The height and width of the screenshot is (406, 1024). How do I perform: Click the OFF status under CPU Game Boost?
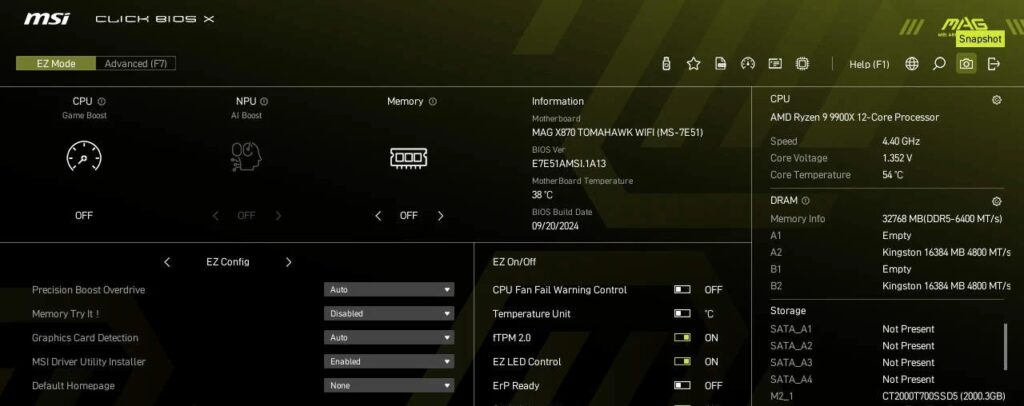(x=84, y=215)
